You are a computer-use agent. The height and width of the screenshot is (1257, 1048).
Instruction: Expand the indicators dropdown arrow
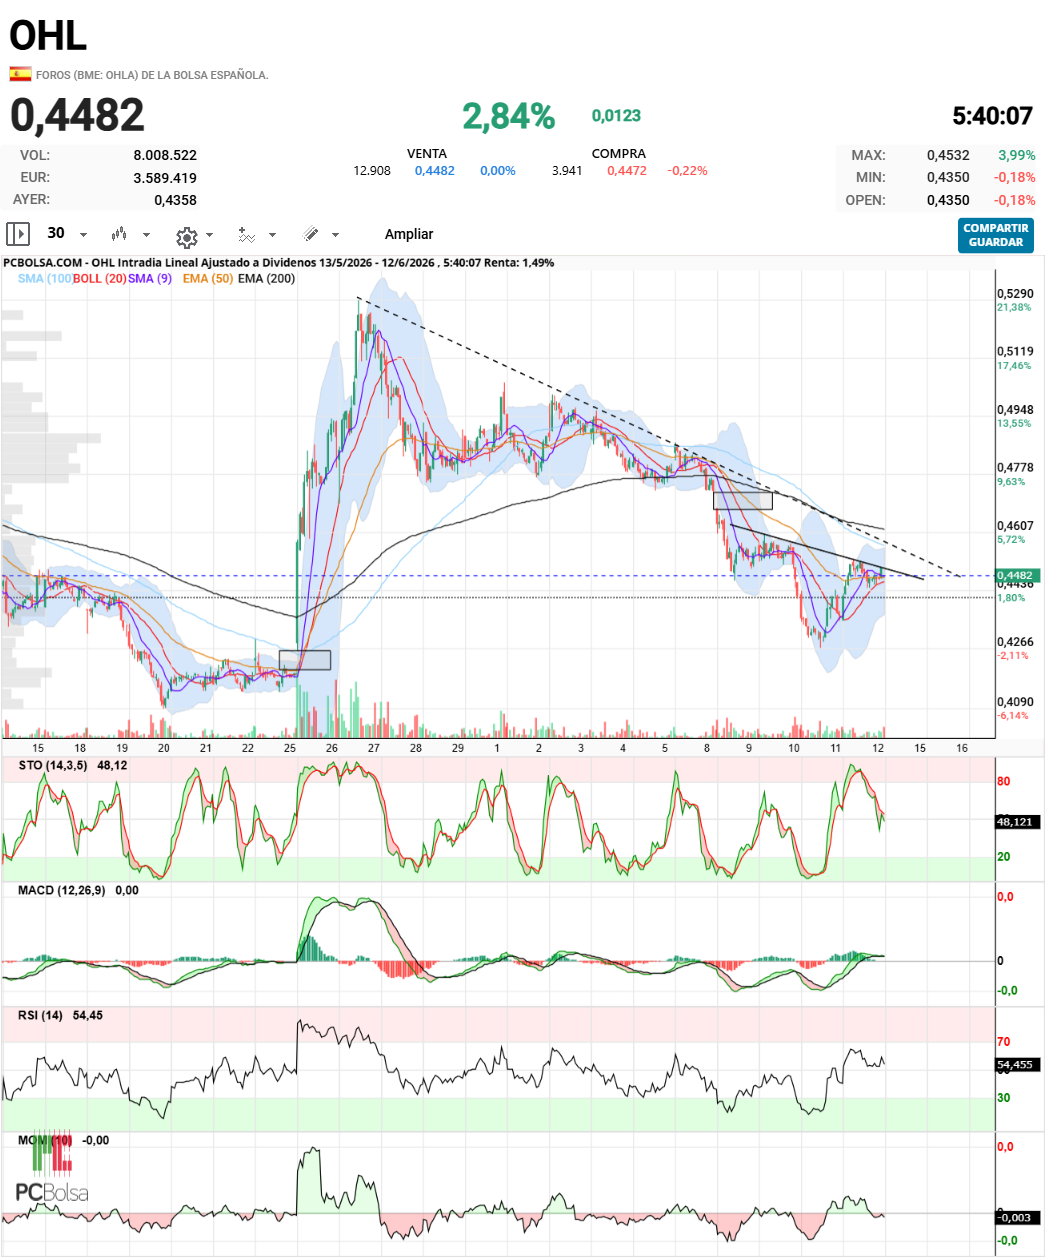pos(272,236)
